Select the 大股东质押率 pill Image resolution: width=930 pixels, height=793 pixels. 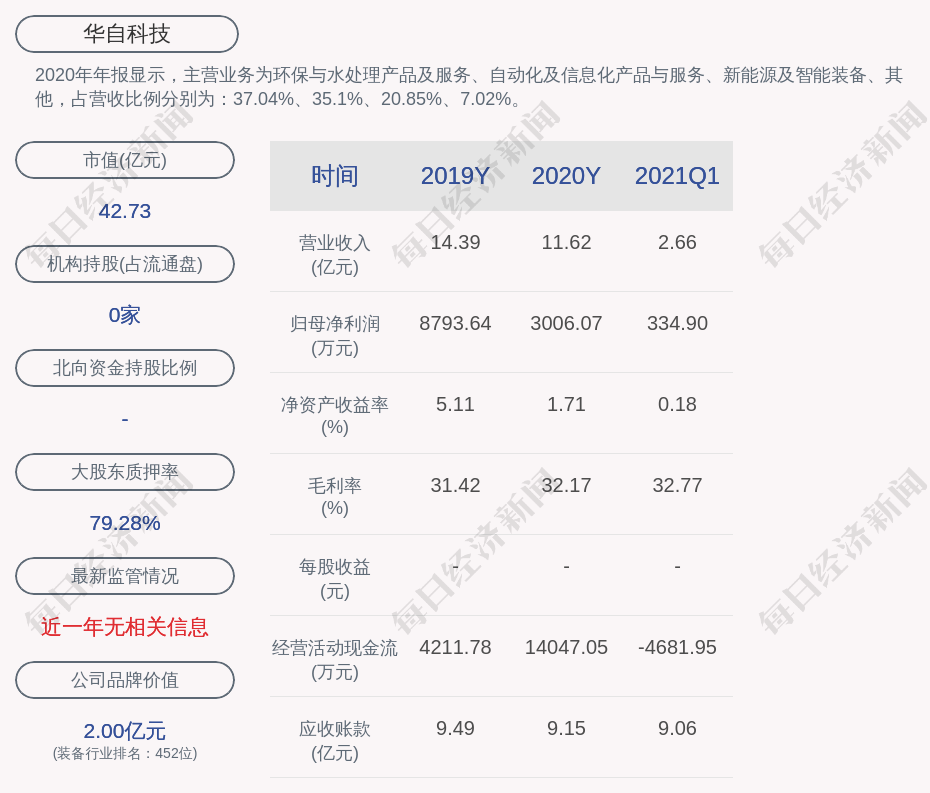coord(125,472)
